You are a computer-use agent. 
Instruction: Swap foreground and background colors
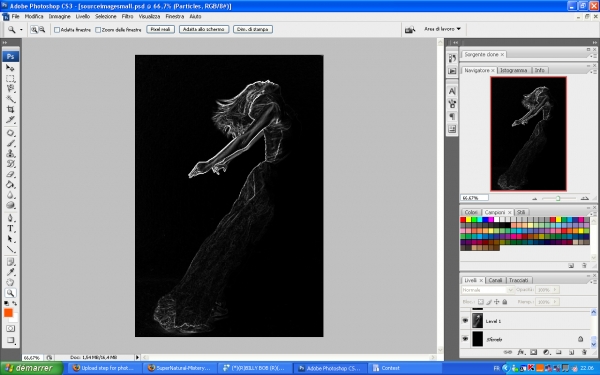[x=15, y=303]
